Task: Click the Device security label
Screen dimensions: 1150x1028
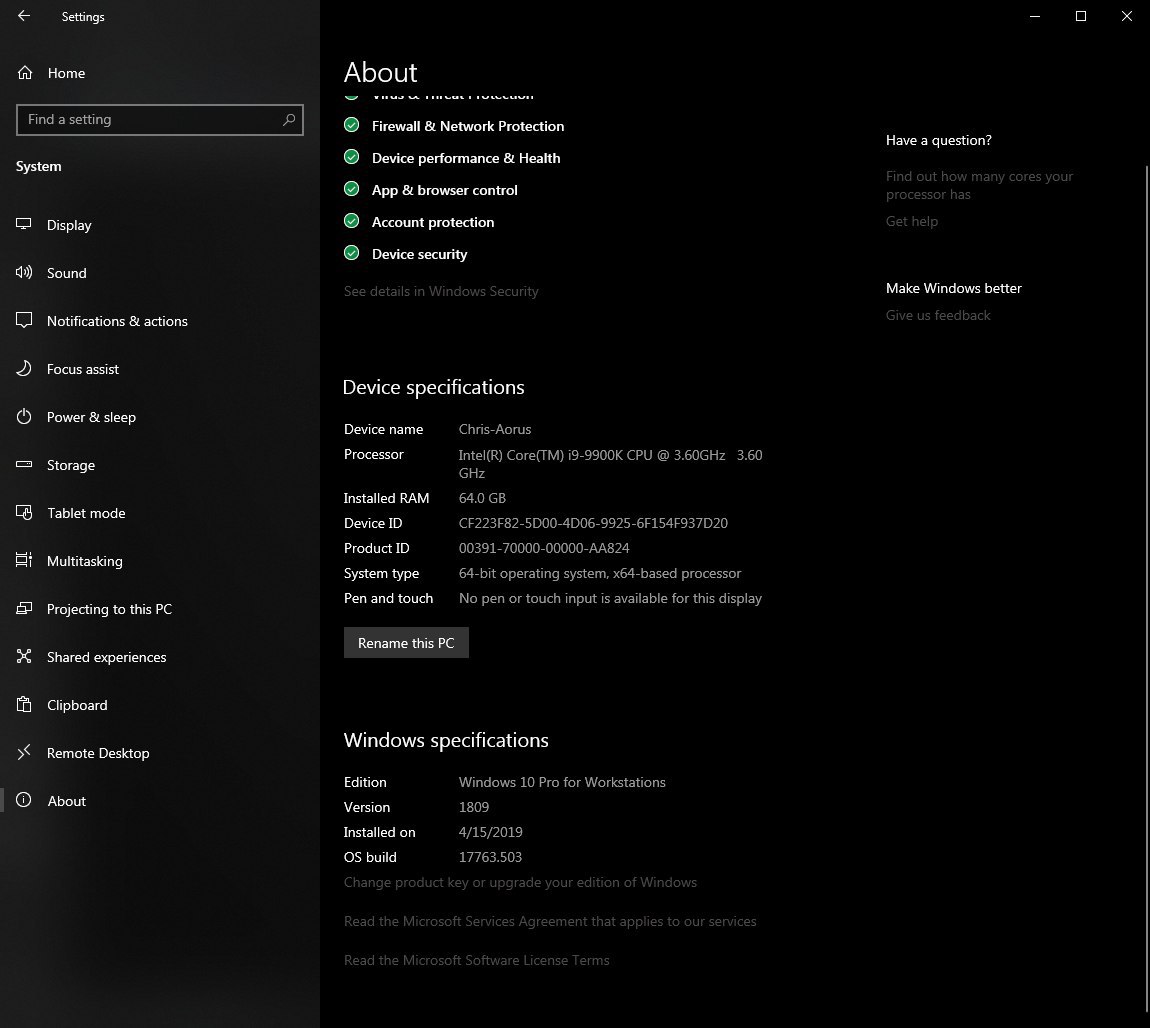Action: coord(420,254)
